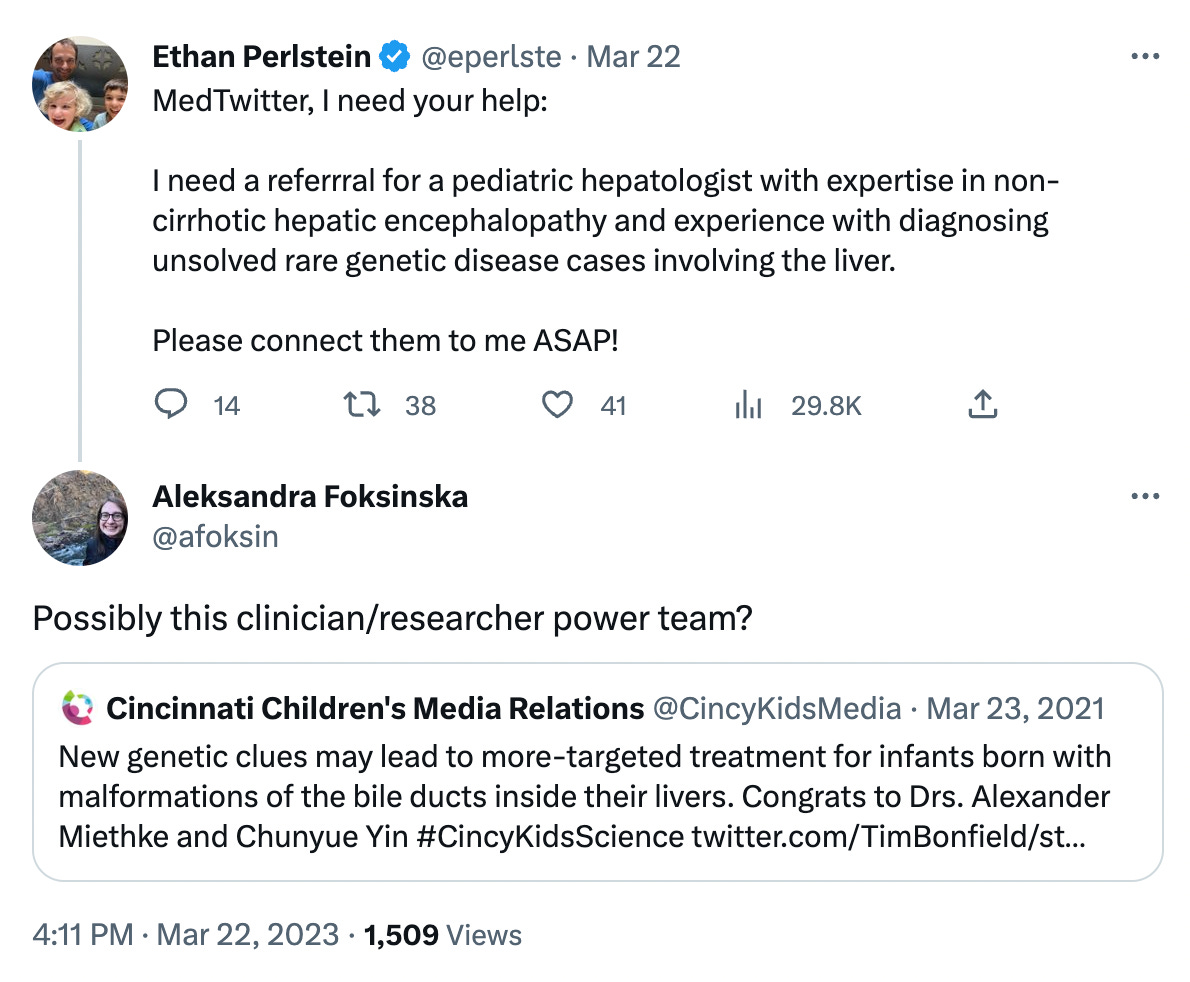Retweet Ethan Perlstein's post
1190x982 pixels.
point(362,404)
